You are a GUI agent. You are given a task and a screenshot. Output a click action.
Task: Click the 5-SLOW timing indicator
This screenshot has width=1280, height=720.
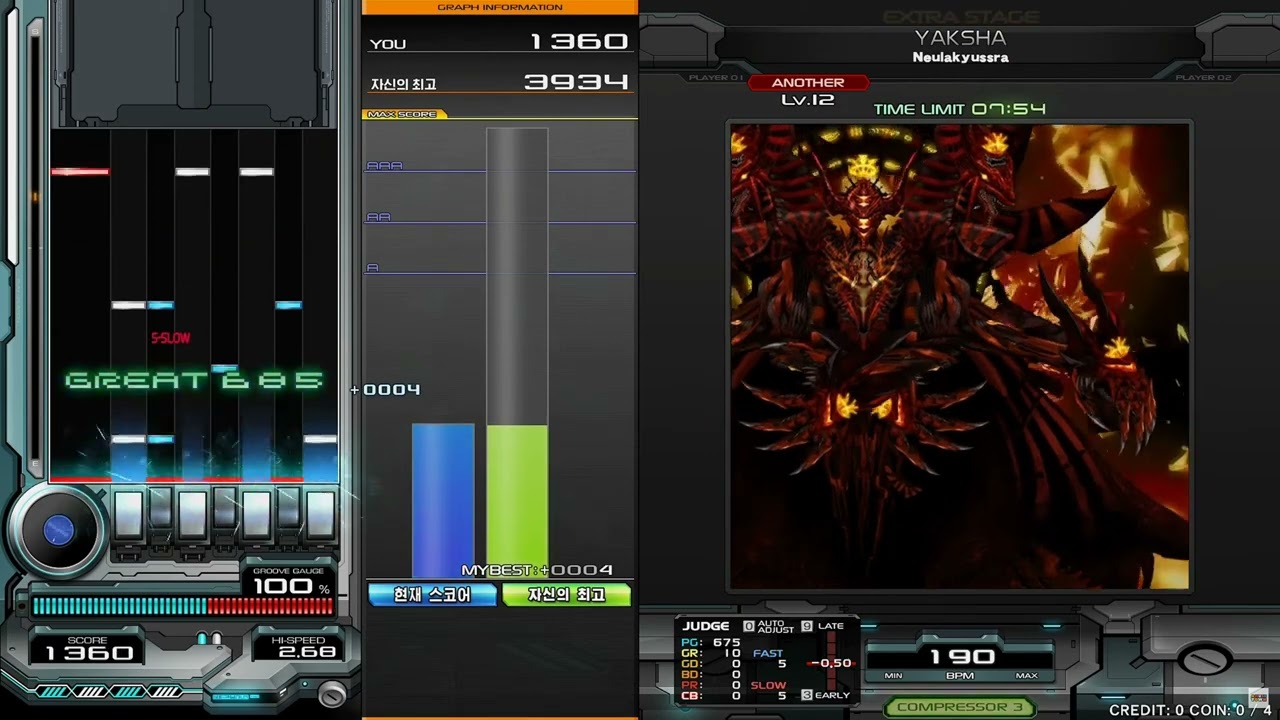point(170,338)
